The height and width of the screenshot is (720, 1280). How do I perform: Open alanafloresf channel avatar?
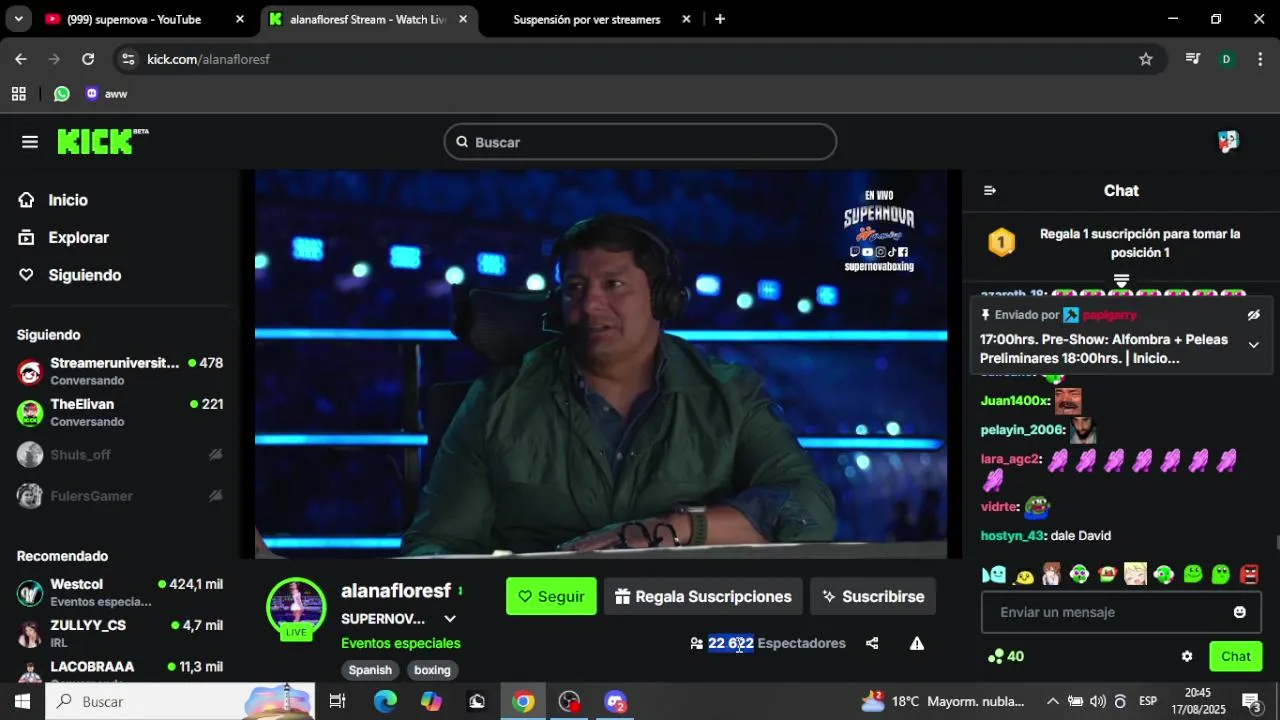point(296,608)
